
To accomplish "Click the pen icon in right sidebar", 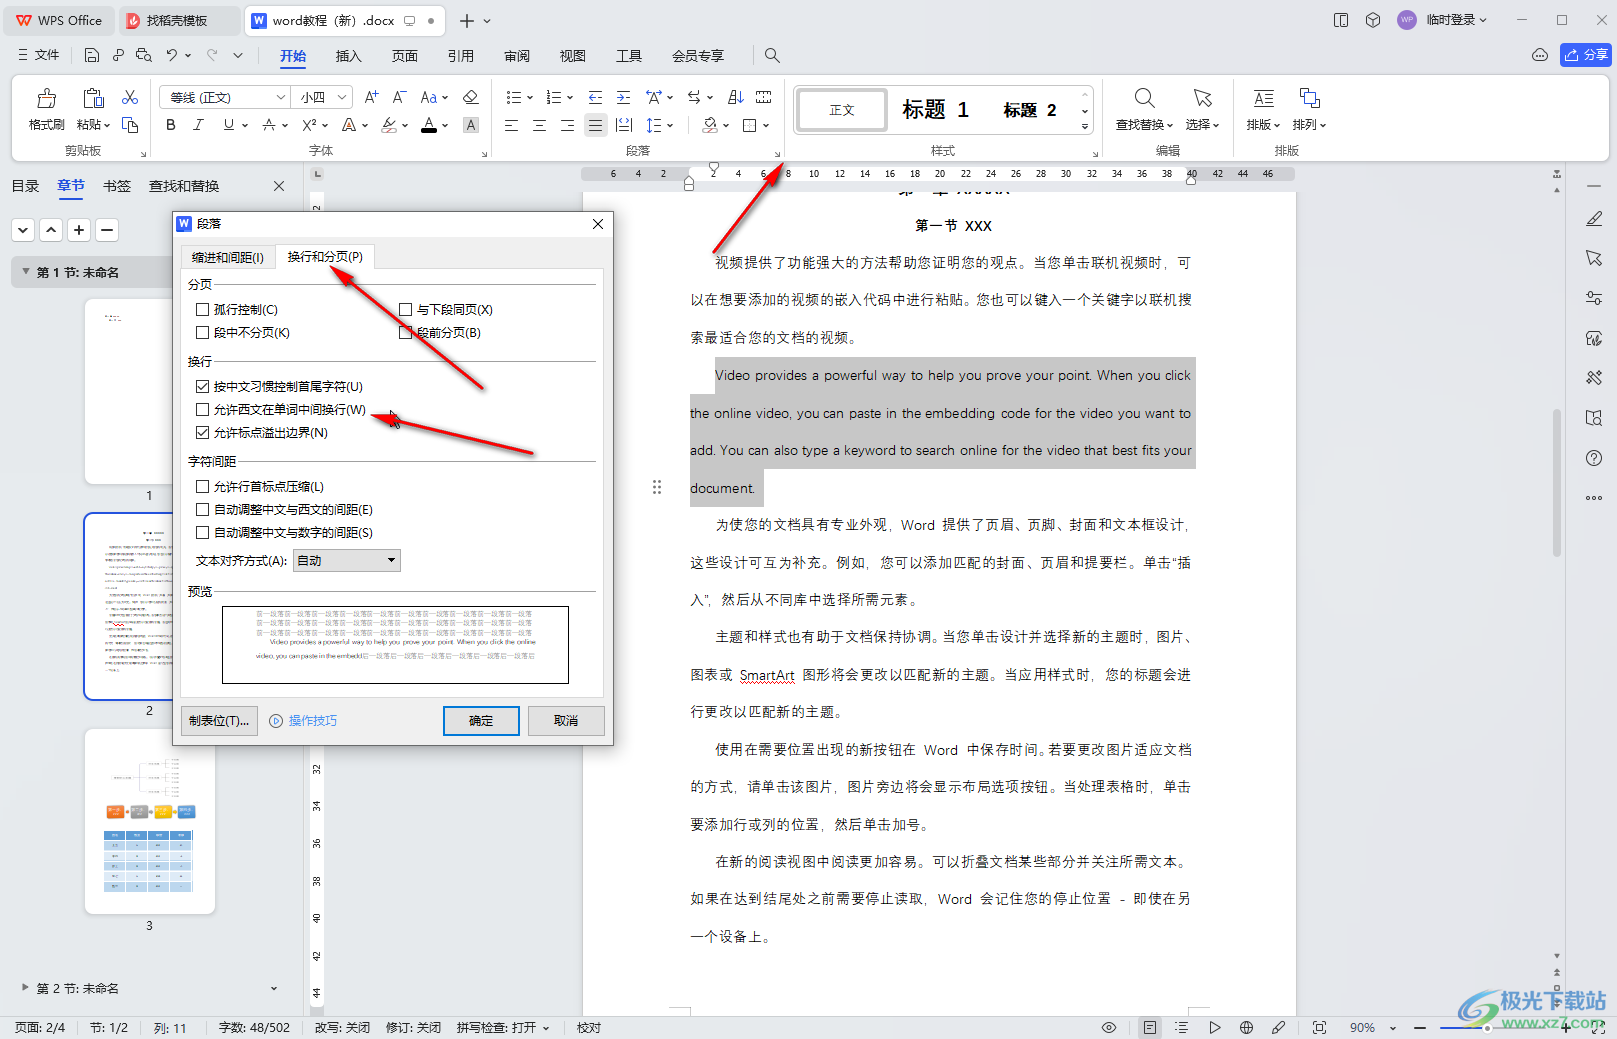I will [1594, 218].
